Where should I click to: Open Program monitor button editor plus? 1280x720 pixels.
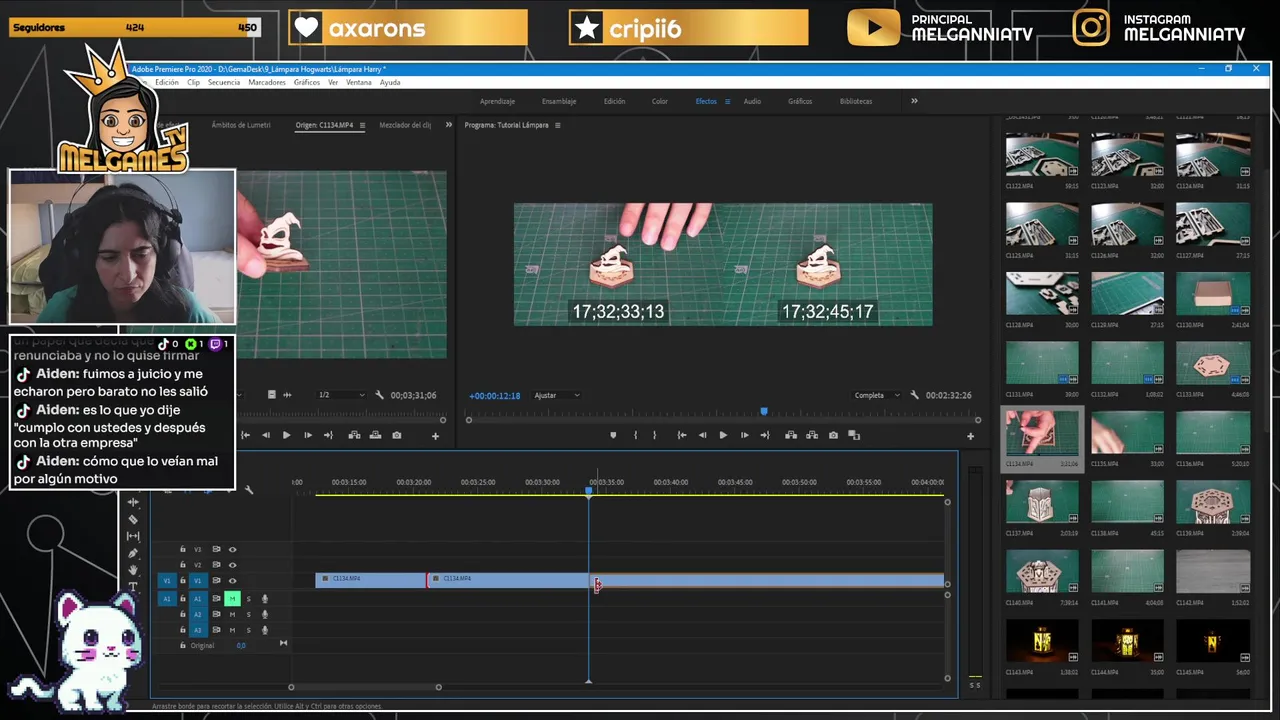(x=970, y=436)
